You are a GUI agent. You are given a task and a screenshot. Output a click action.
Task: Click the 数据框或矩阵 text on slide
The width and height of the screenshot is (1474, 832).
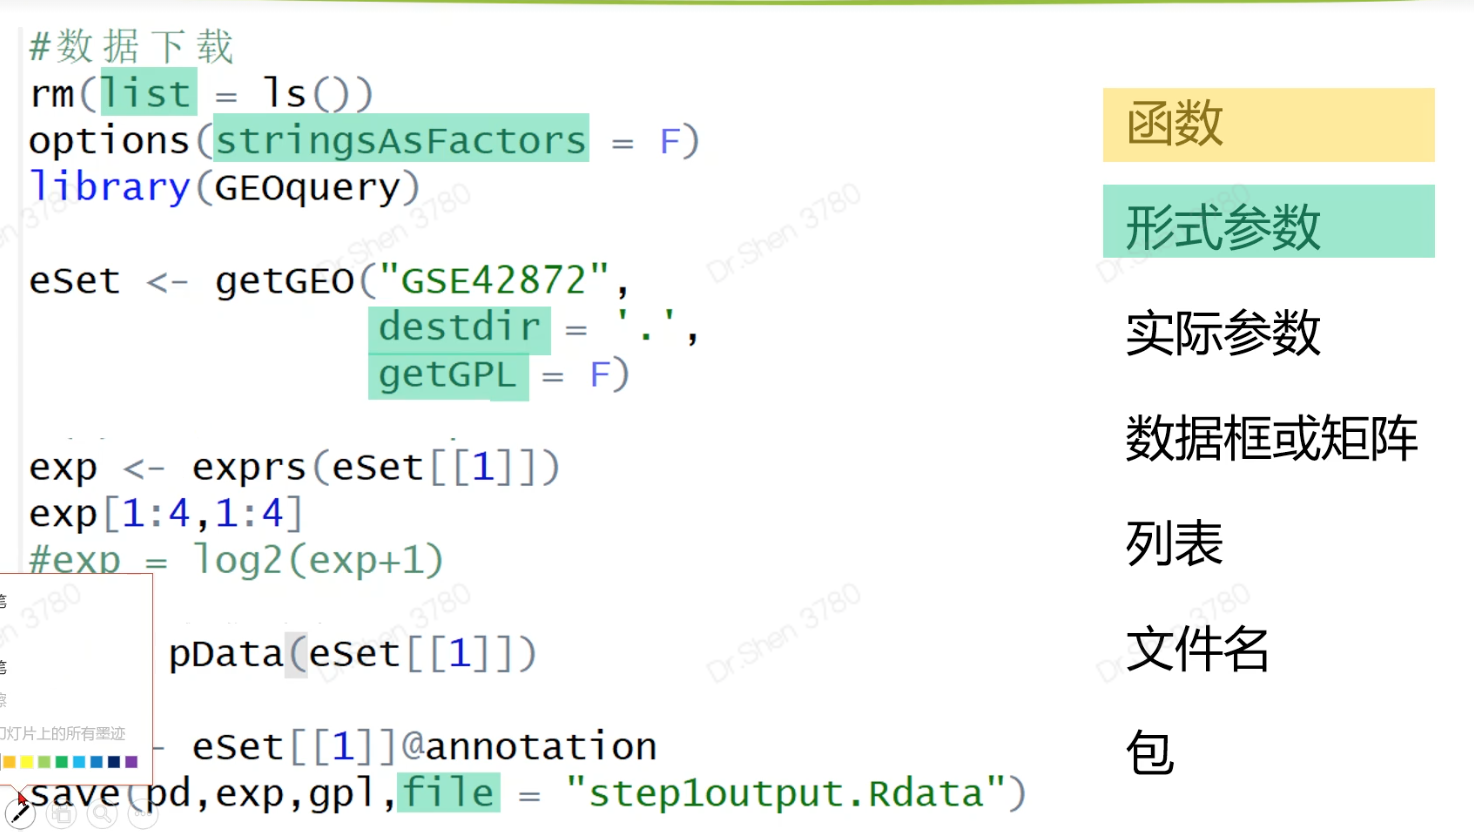pyautogui.click(x=1271, y=438)
